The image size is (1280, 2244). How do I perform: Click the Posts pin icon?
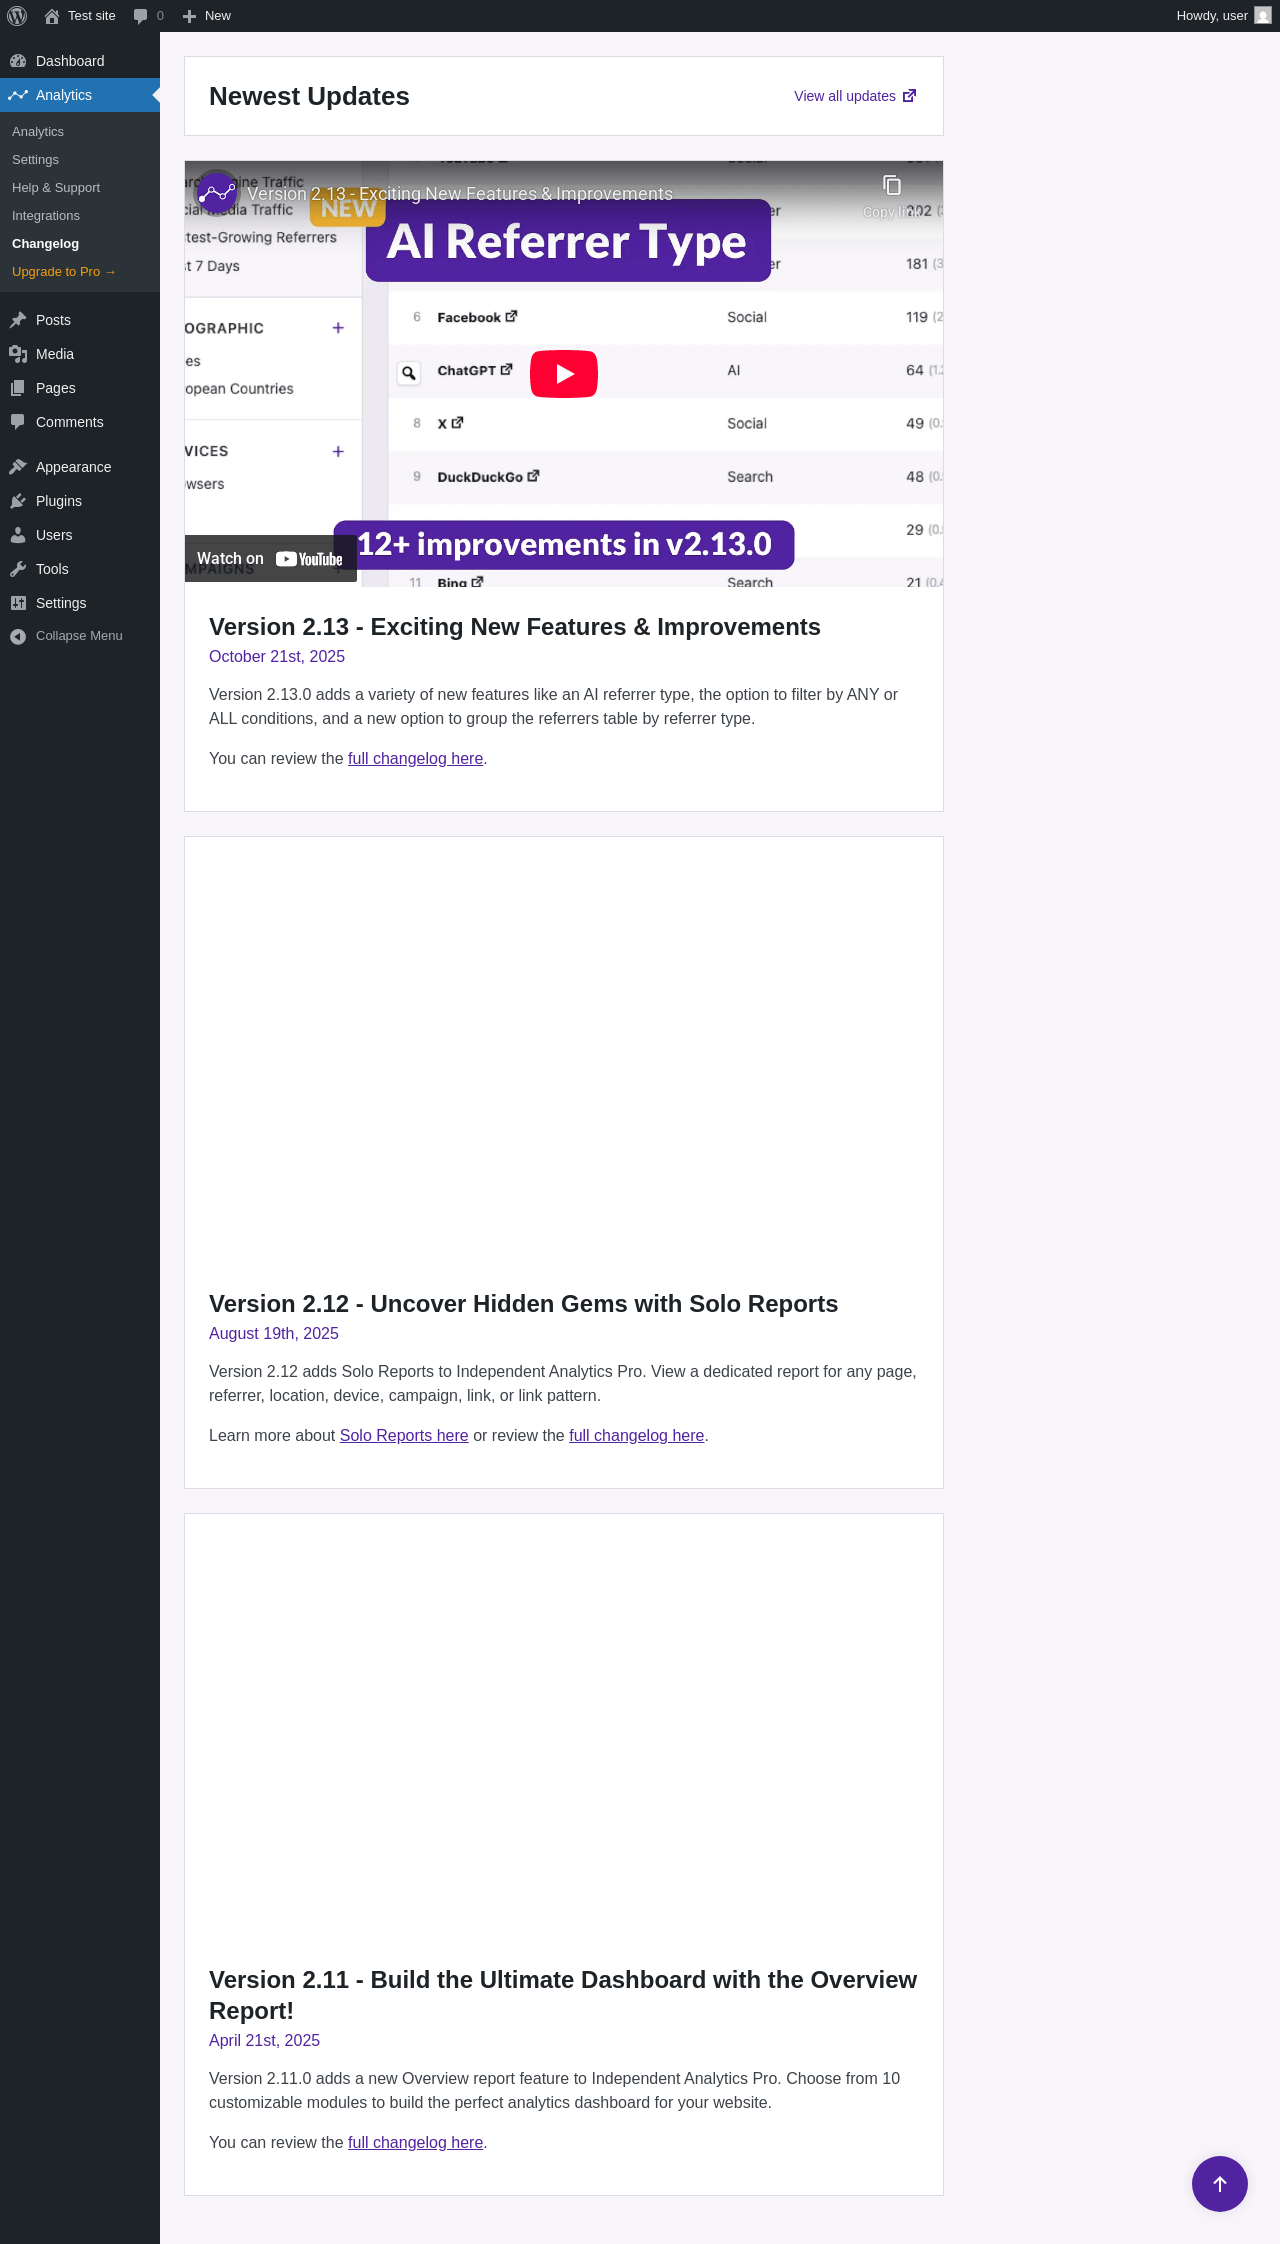pyautogui.click(x=18, y=320)
